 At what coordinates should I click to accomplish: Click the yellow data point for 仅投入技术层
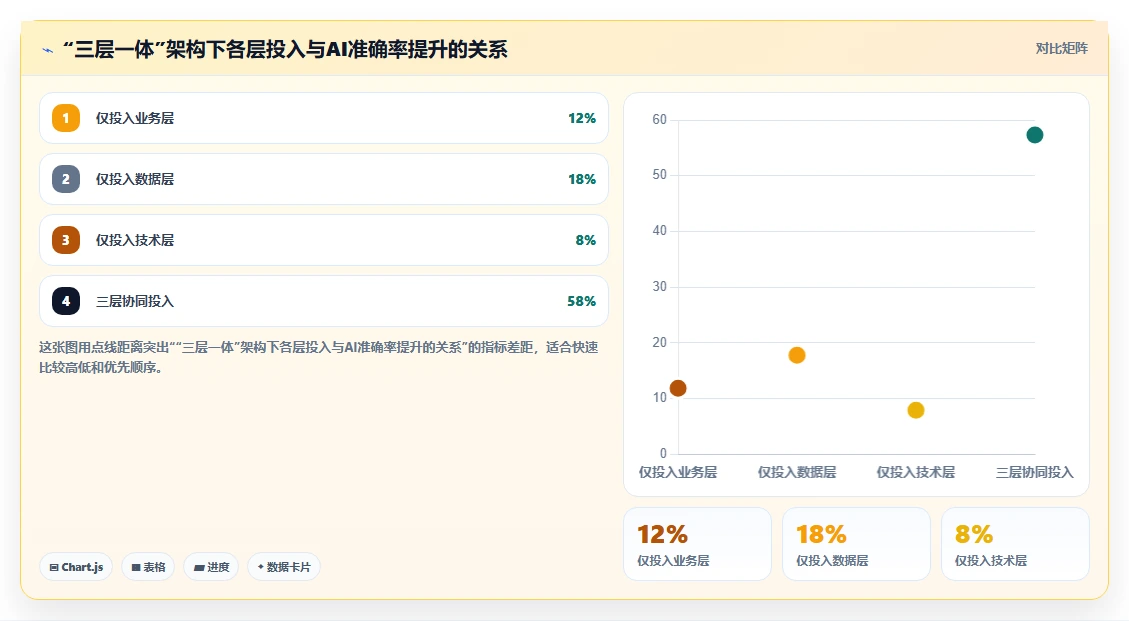[916, 411]
